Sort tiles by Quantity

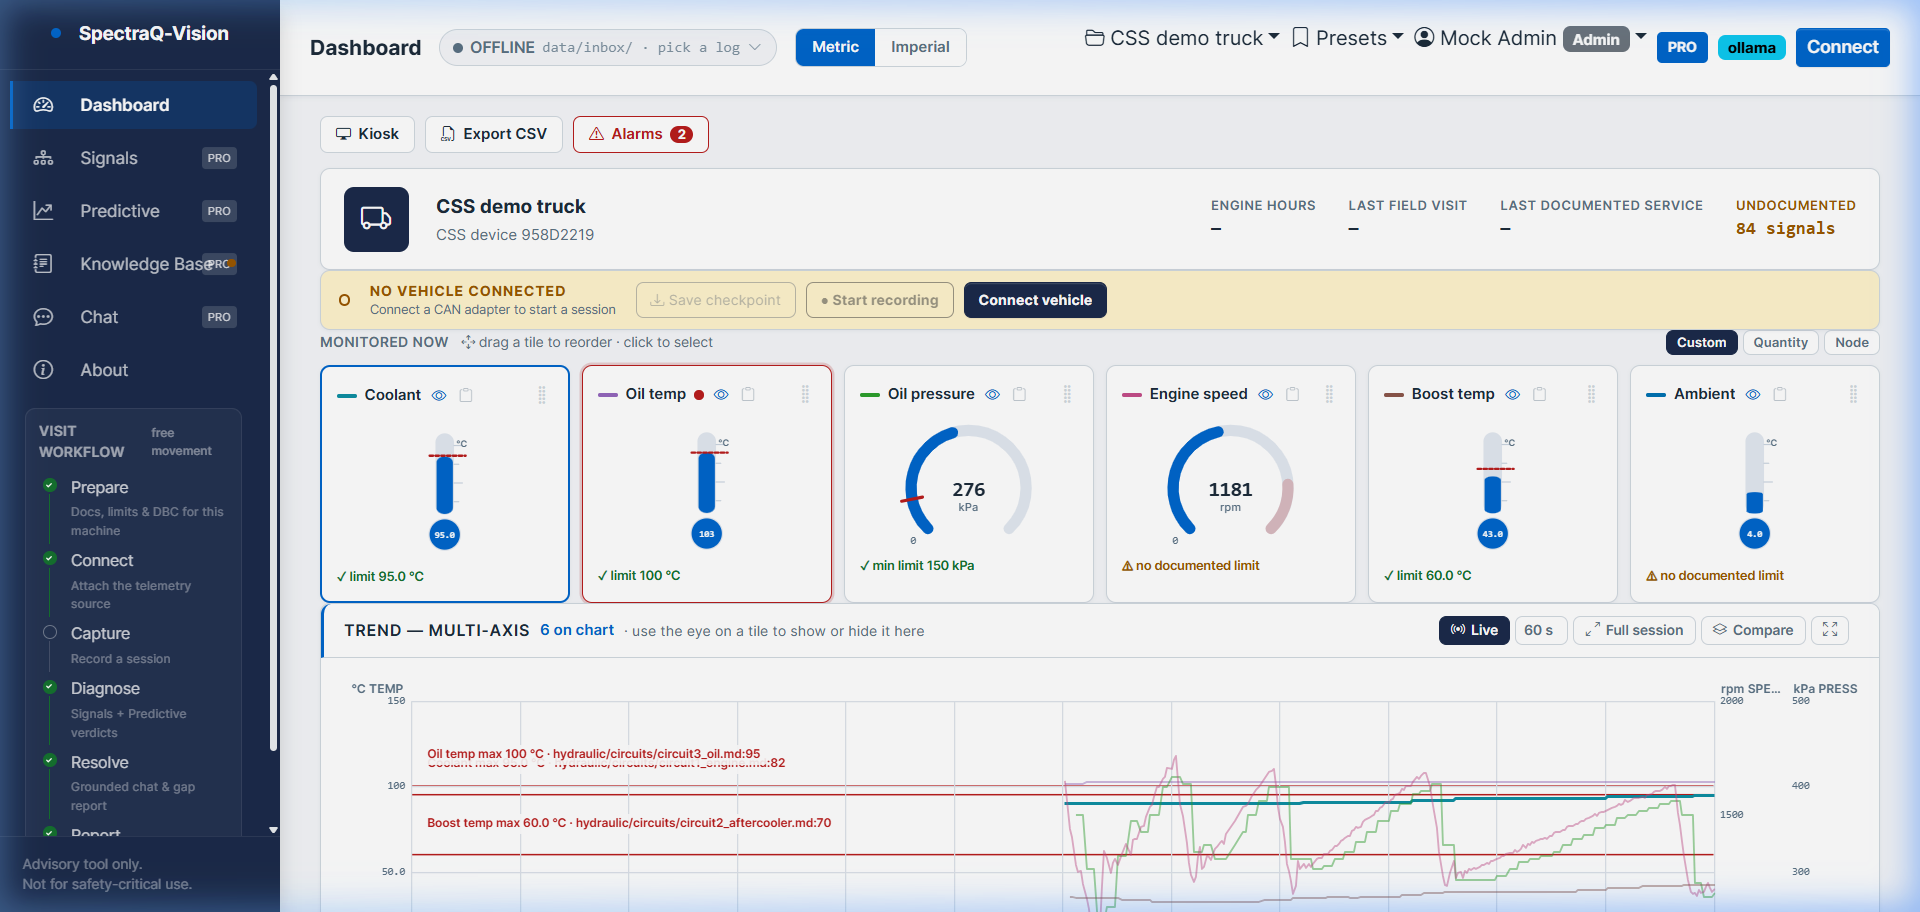(1780, 342)
